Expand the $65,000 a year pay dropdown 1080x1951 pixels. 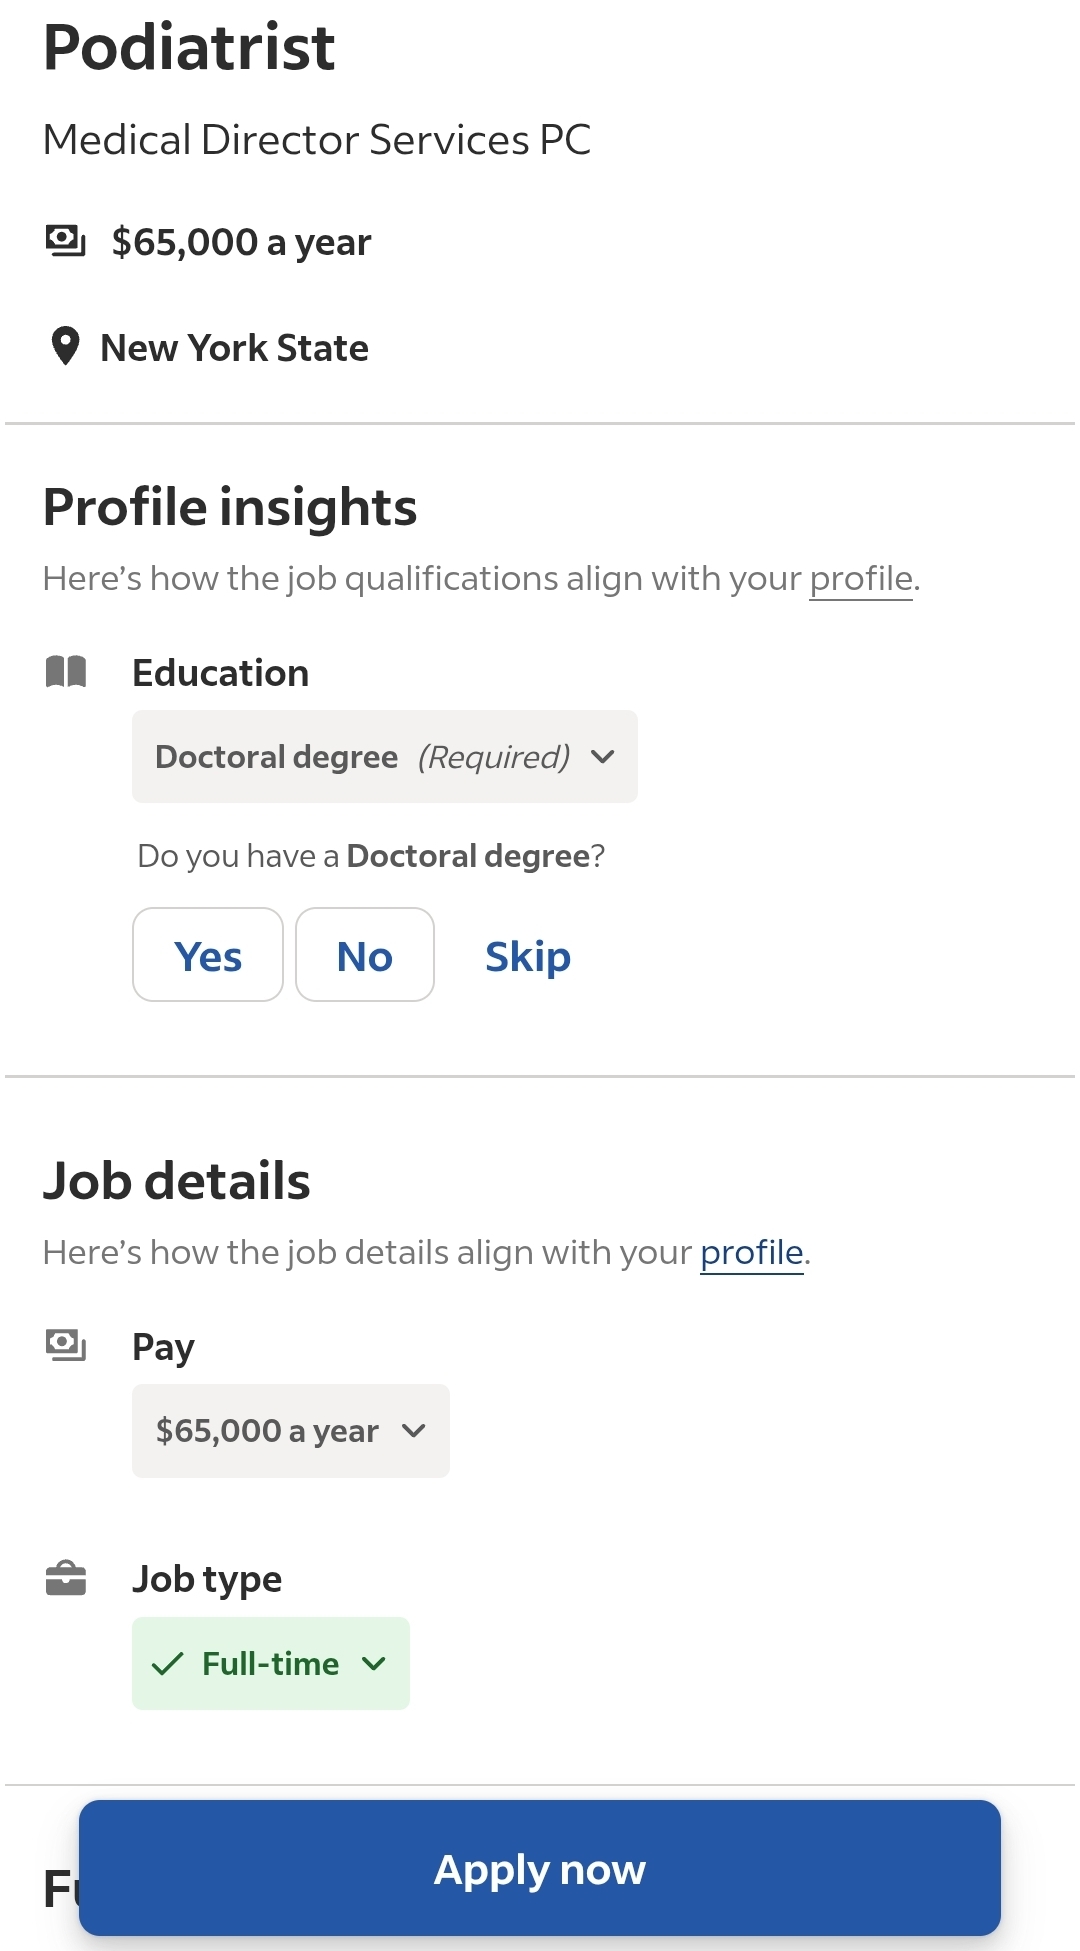click(290, 1431)
